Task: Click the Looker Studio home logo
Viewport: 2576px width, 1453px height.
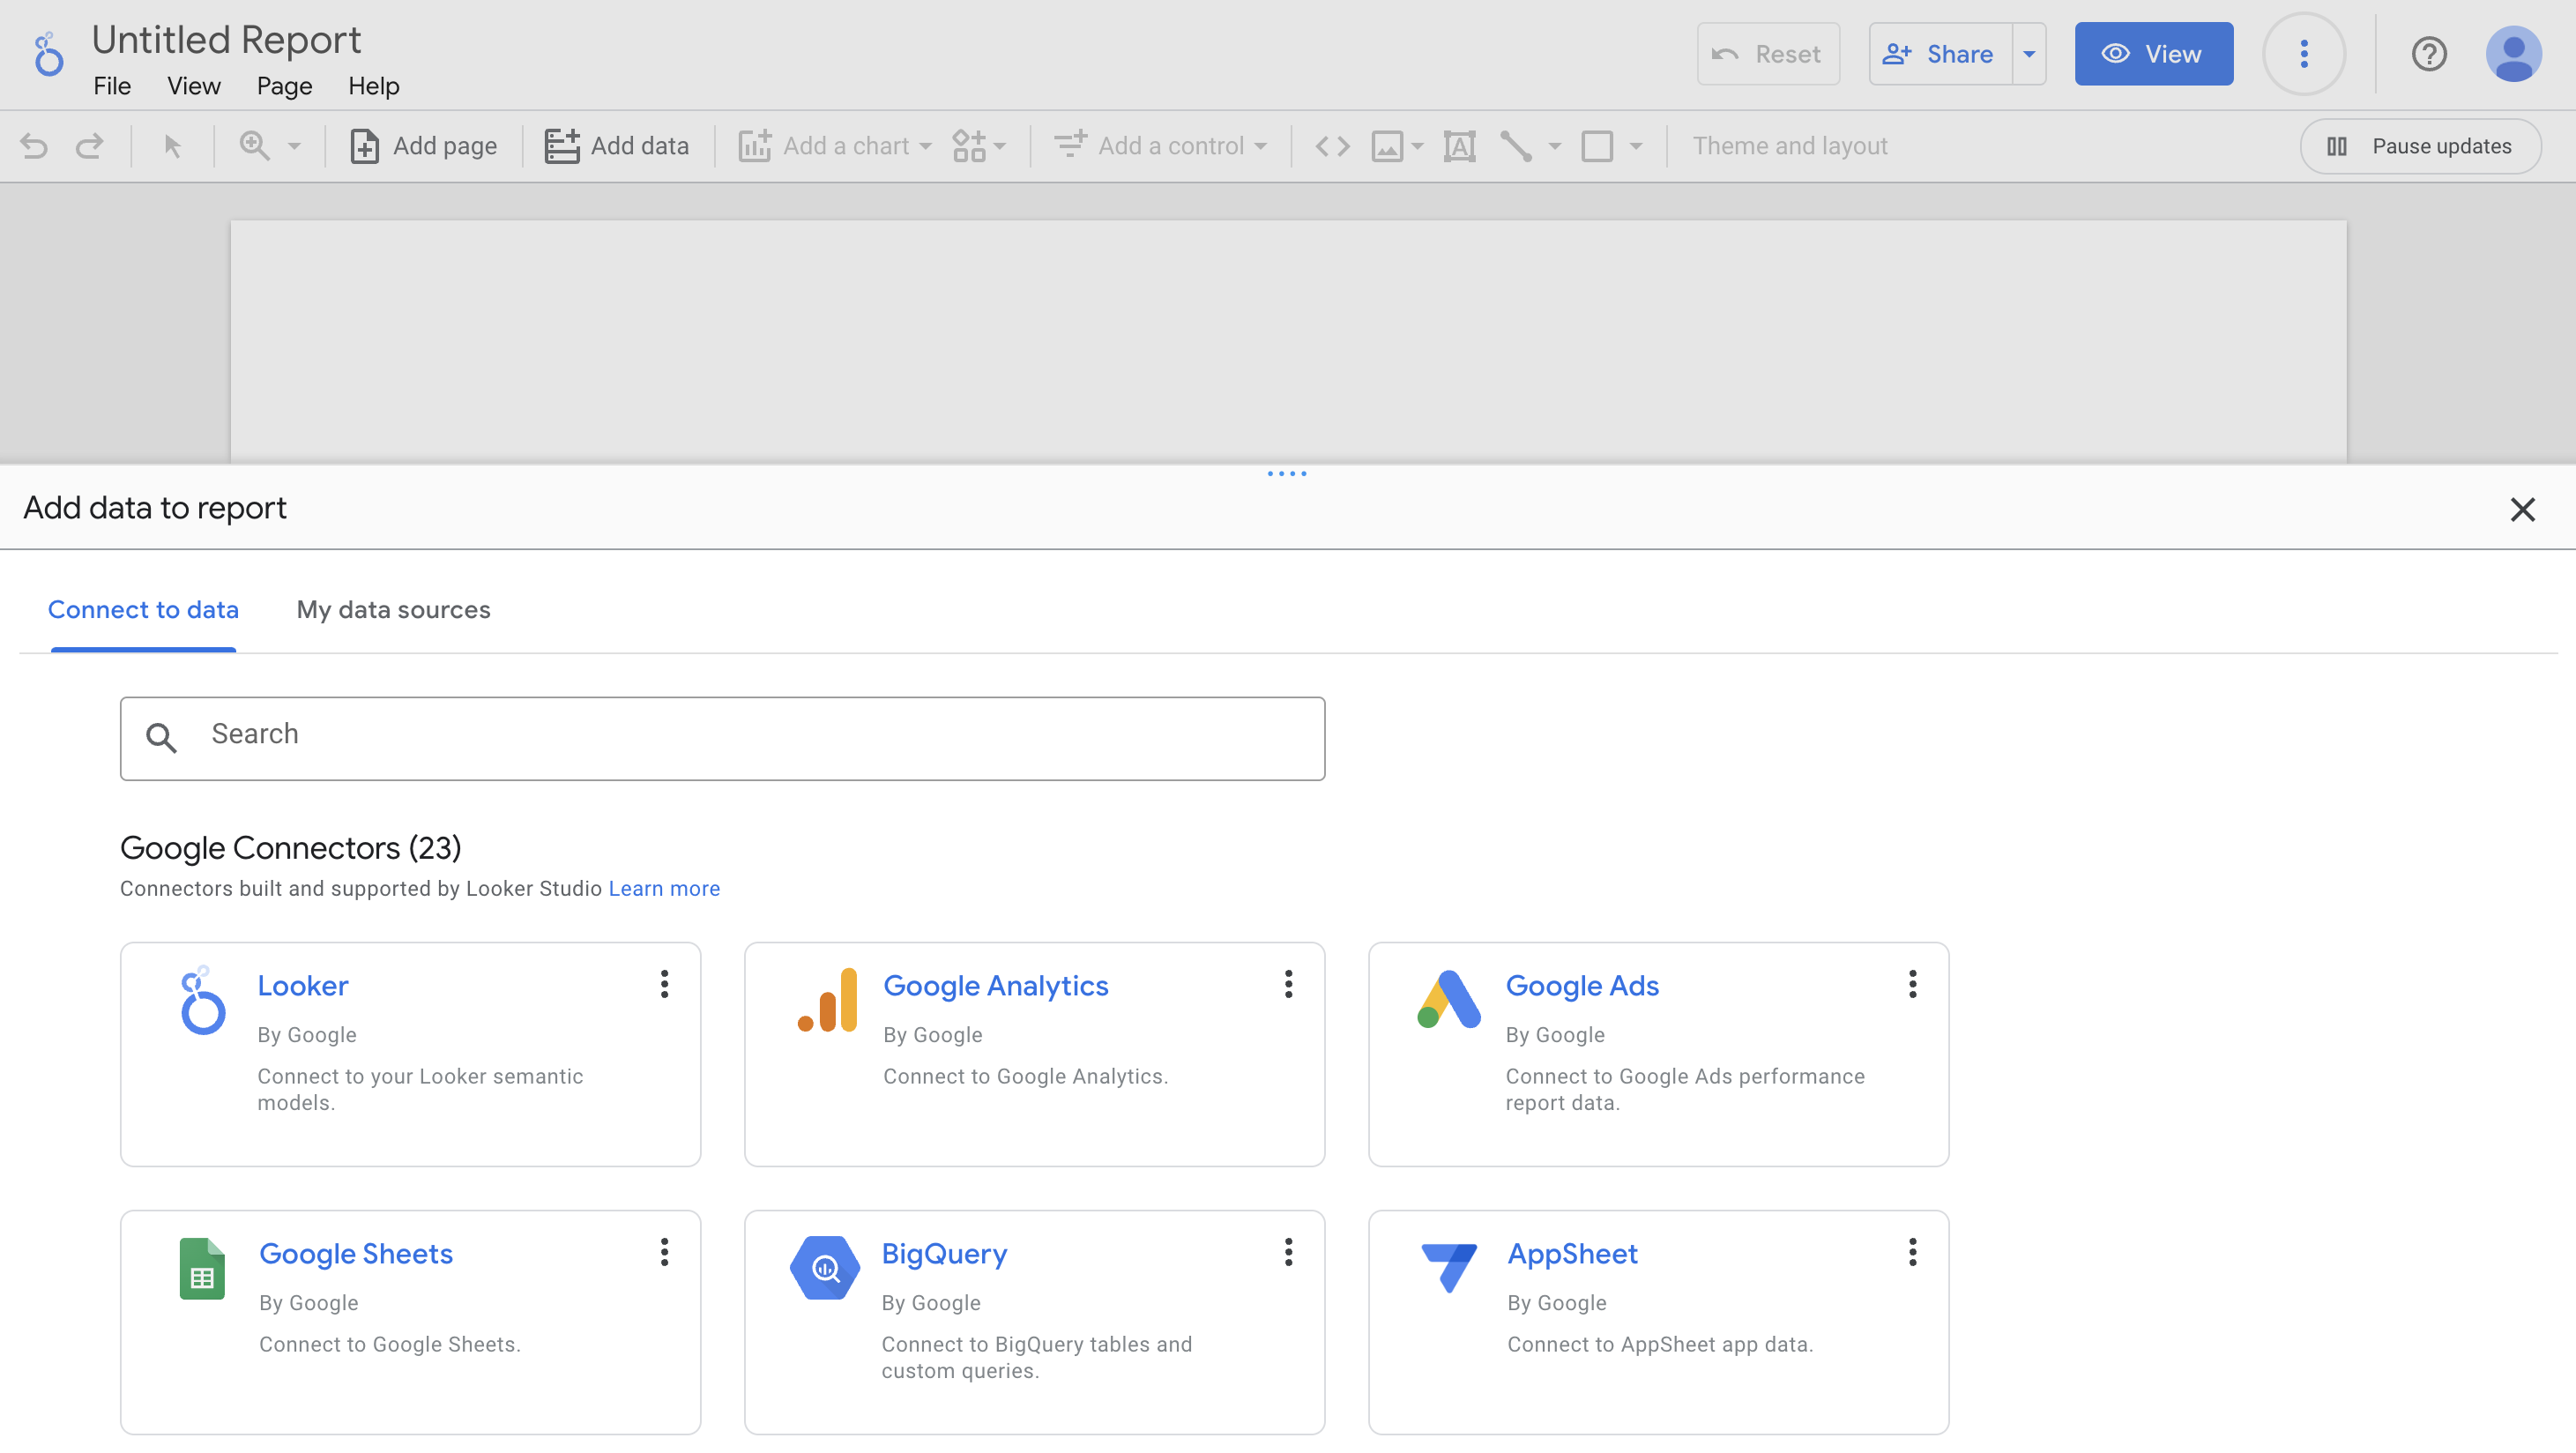Action: click(x=48, y=55)
